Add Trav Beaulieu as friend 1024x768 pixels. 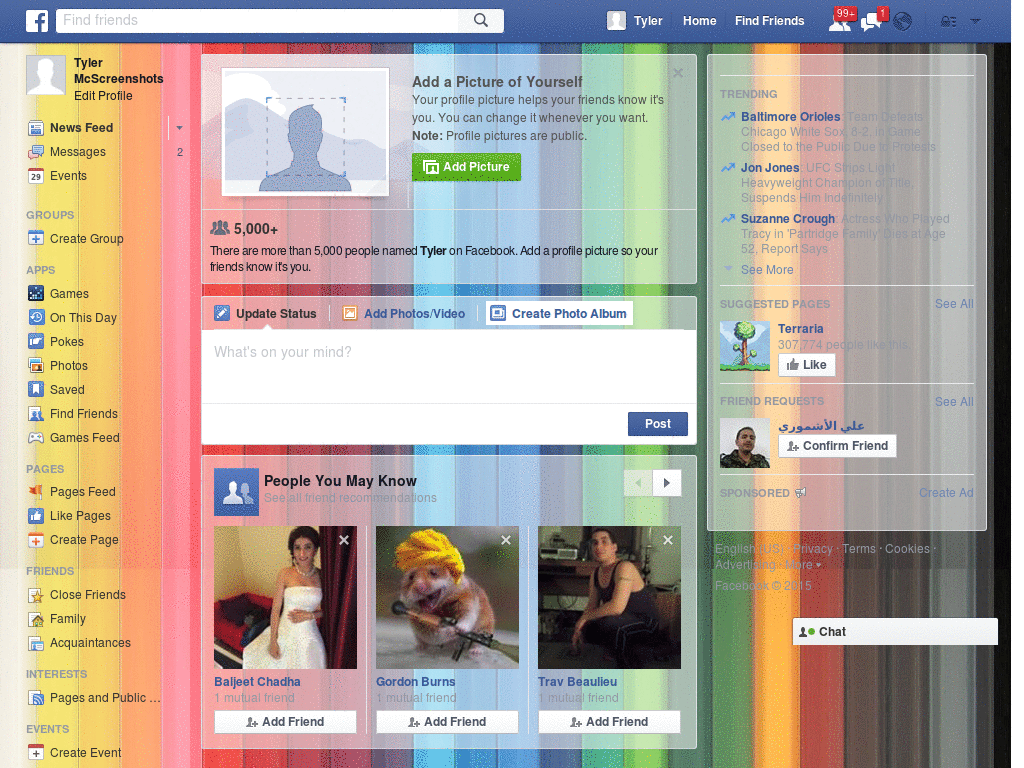pyautogui.click(x=609, y=722)
